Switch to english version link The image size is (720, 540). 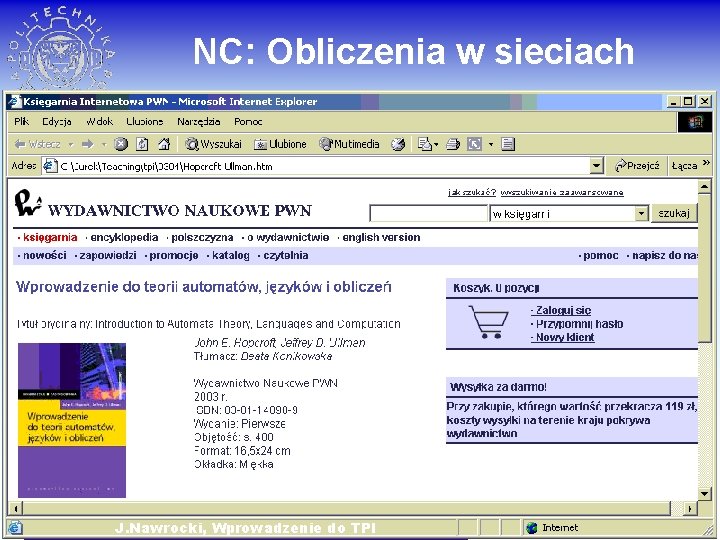381,237
